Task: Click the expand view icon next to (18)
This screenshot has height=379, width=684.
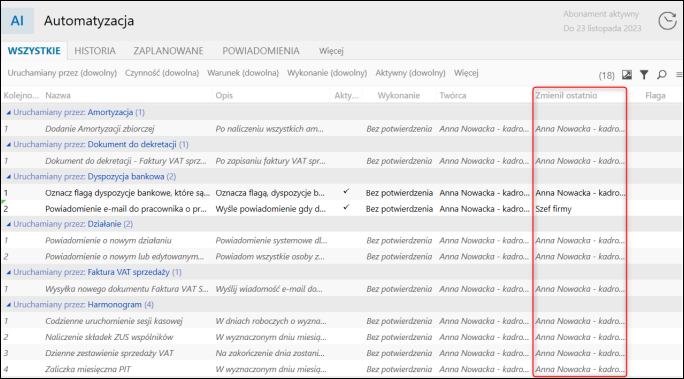Action: [627, 75]
